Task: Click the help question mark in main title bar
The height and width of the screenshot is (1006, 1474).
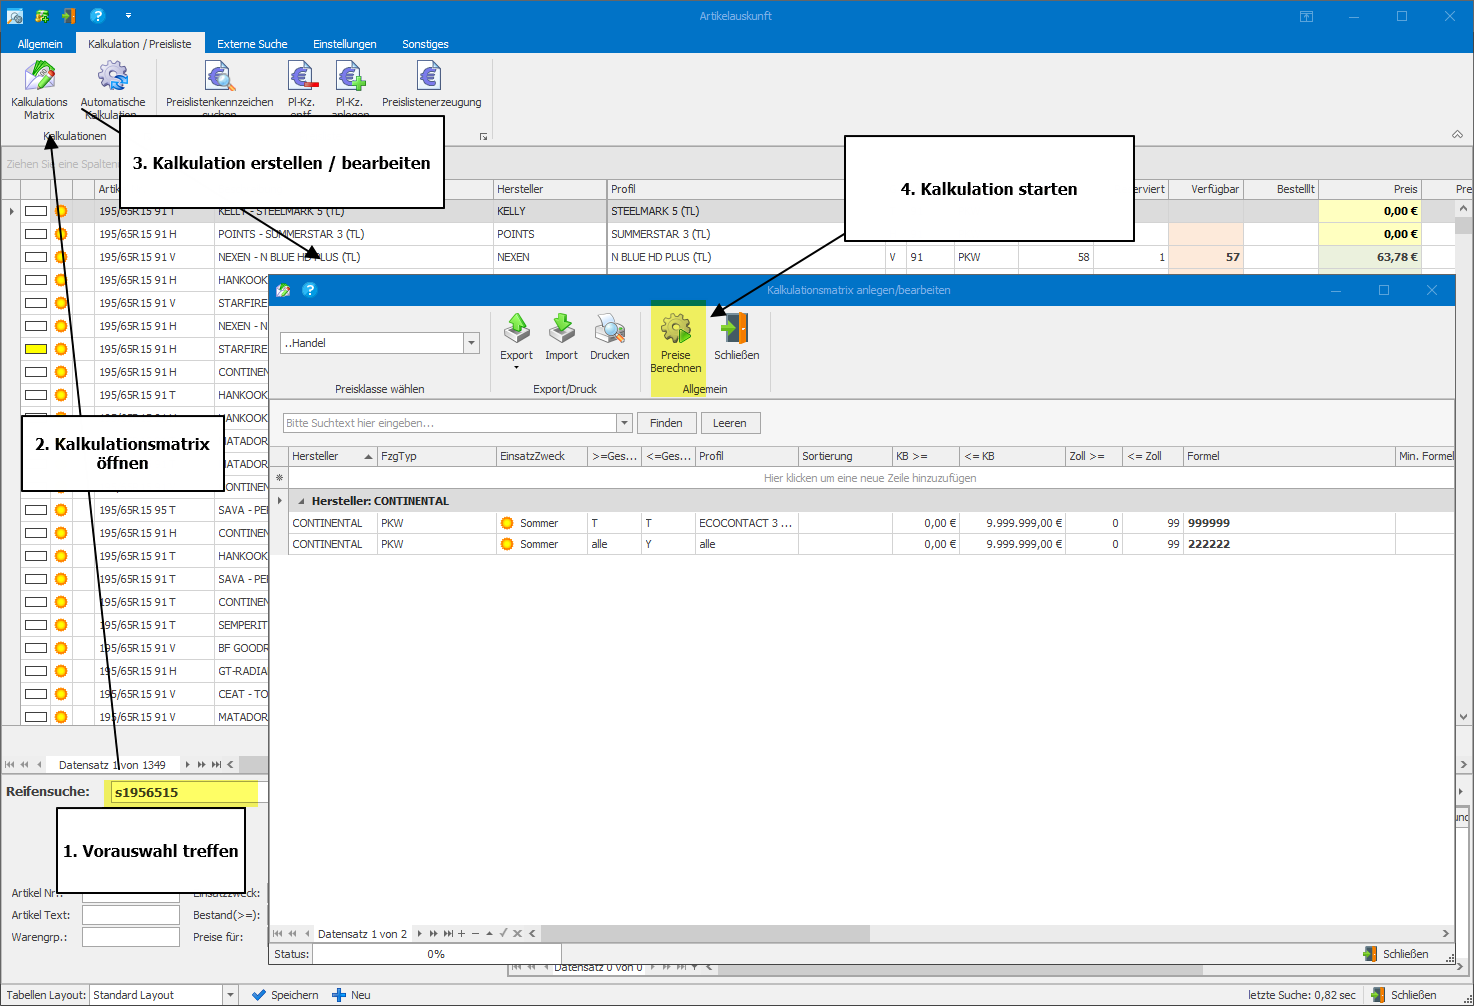Action: [x=97, y=15]
